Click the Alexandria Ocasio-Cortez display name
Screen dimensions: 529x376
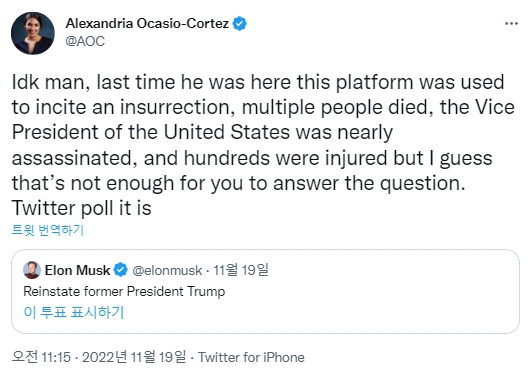147,24
